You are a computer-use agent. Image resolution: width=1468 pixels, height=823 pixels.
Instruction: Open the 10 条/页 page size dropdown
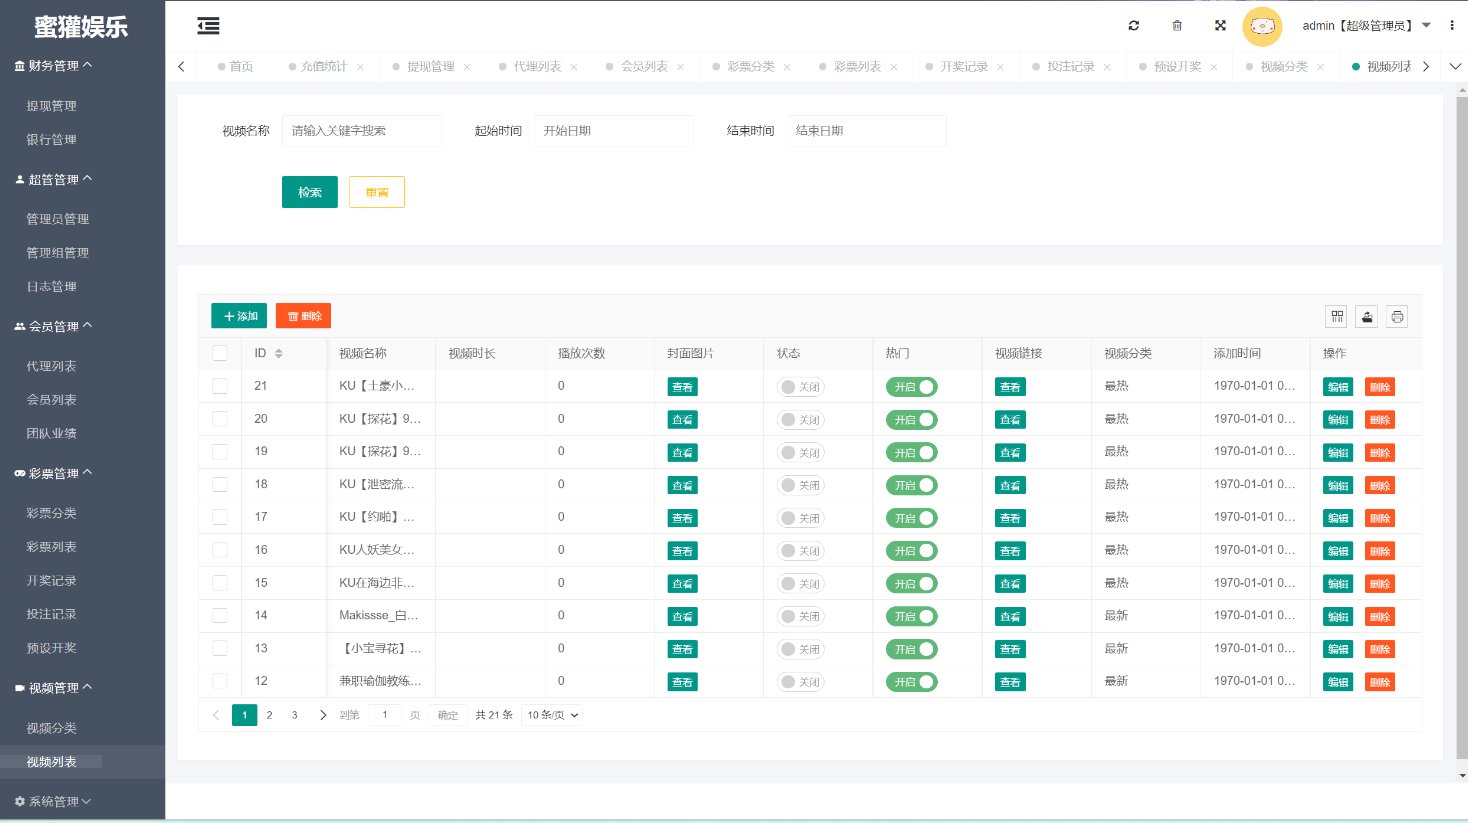[553, 715]
